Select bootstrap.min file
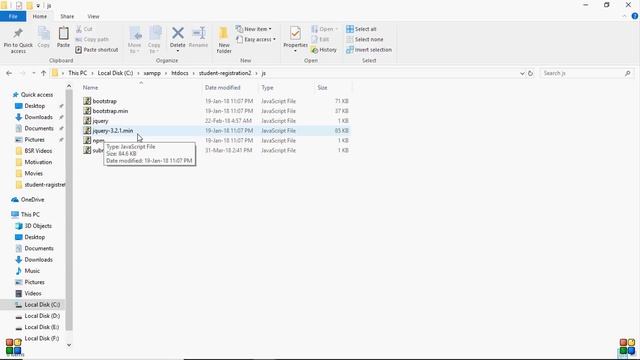640x360 pixels. click(x=110, y=111)
